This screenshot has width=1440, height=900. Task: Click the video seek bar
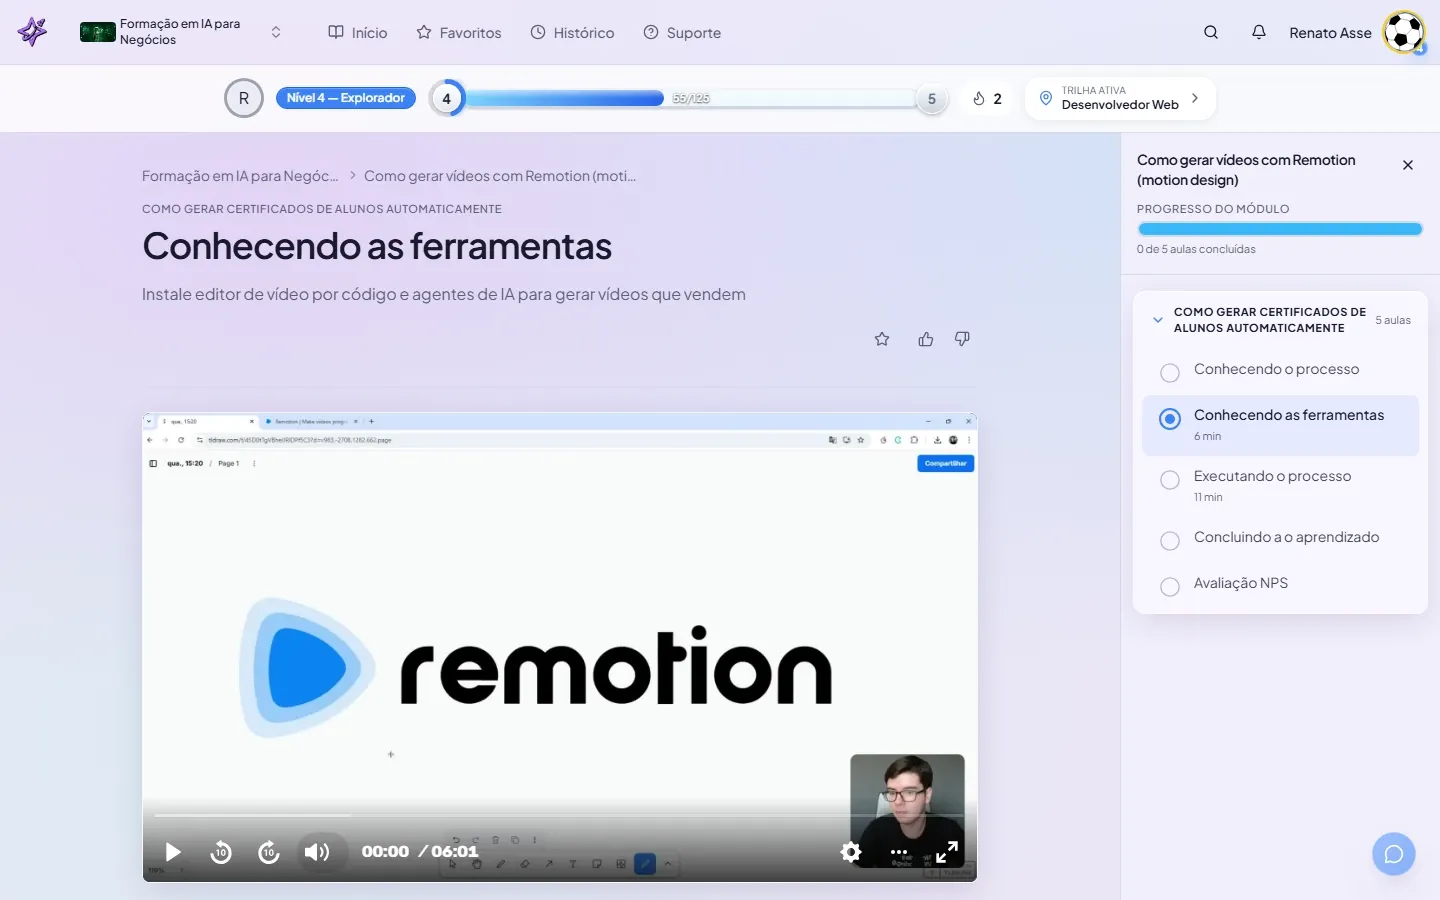[560, 815]
